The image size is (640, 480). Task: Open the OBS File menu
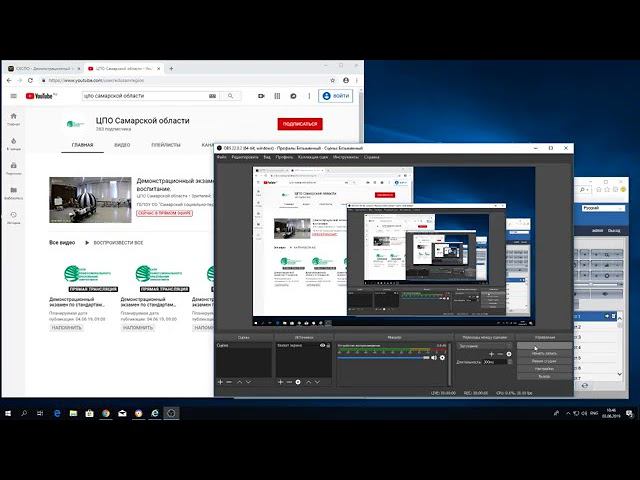coord(221,157)
